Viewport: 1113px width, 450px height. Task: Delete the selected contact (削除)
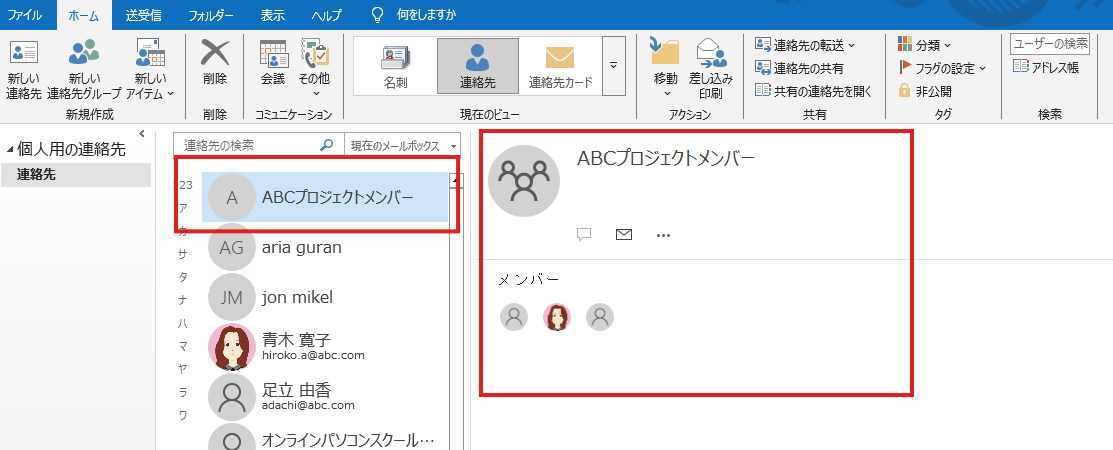pyautogui.click(x=214, y=62)
